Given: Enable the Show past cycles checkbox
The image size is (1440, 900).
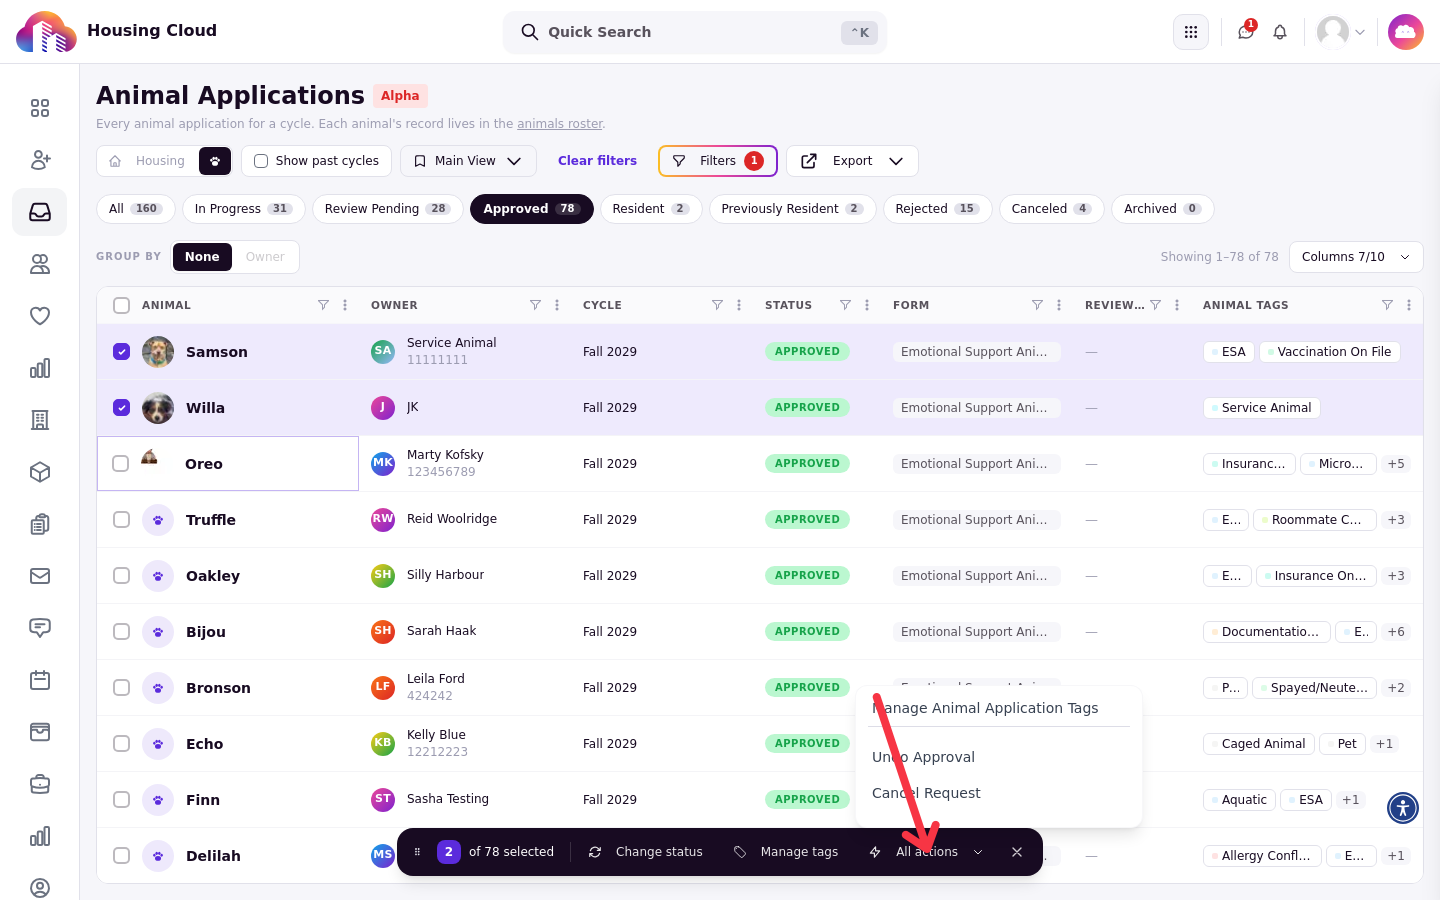Looking at the screenshot, I should tap(261, 161).
